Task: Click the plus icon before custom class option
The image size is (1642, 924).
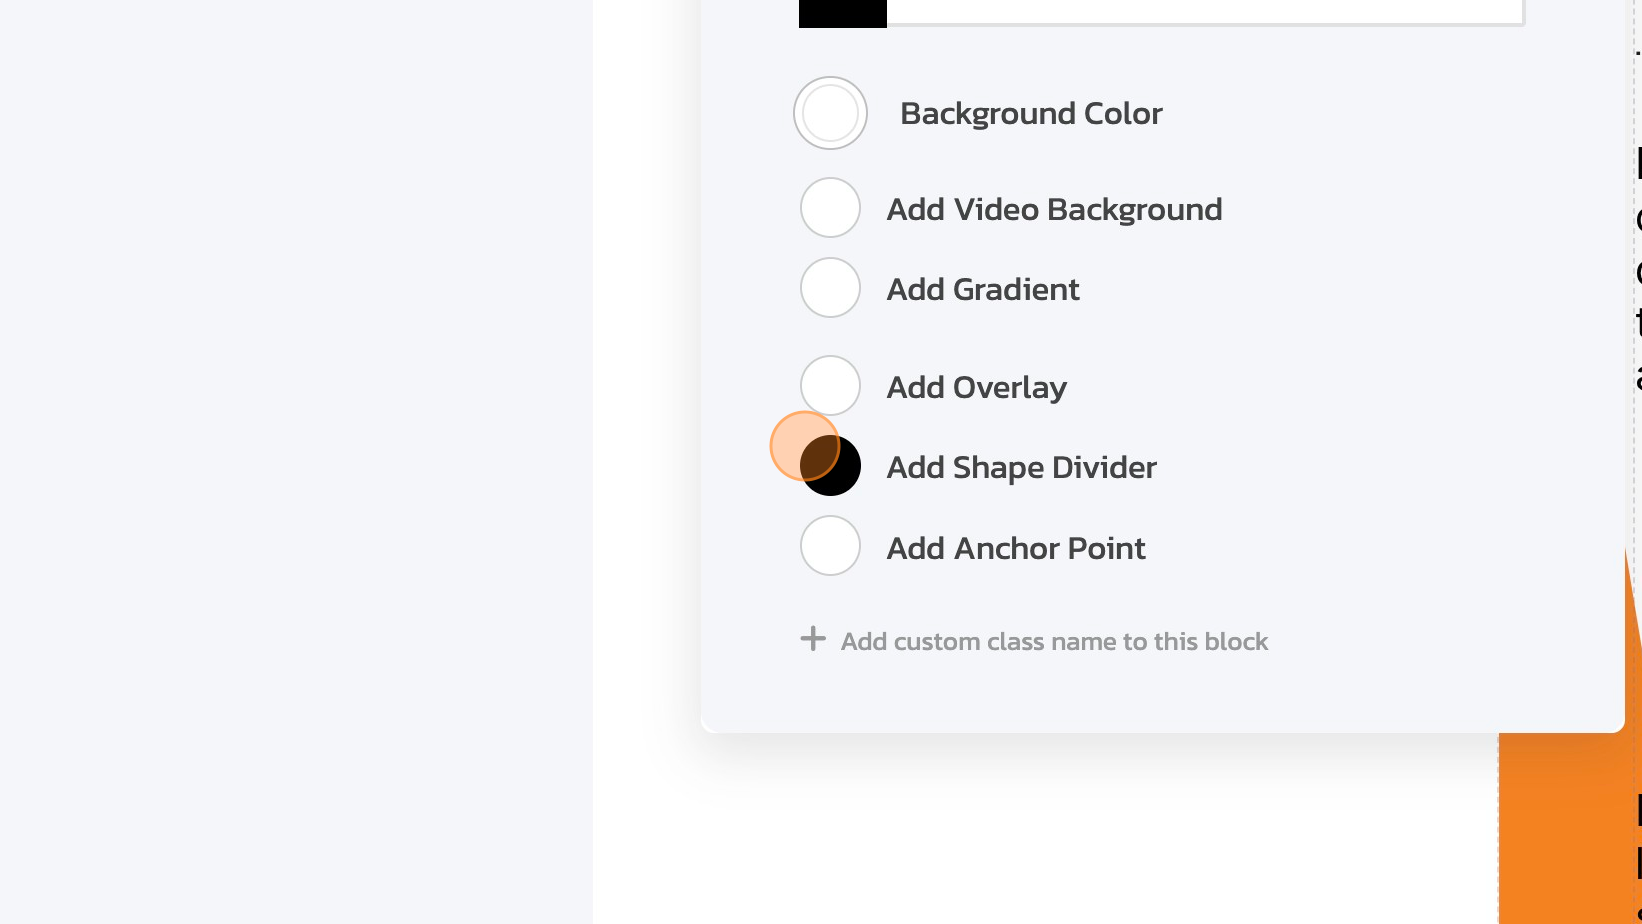Action: pos(812,638)
